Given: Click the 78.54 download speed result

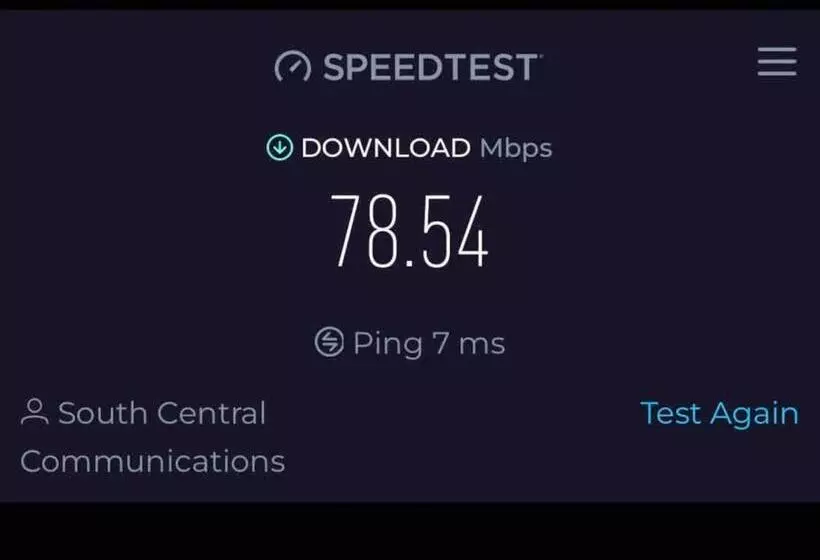Looking at the screenshot, I should (x=410, y=231).
